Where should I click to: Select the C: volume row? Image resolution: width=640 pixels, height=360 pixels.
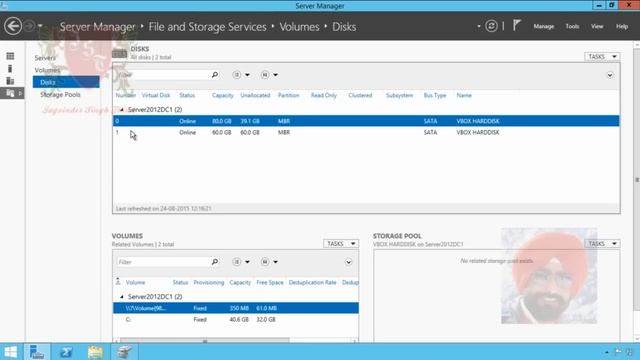(x=236, y=320)
